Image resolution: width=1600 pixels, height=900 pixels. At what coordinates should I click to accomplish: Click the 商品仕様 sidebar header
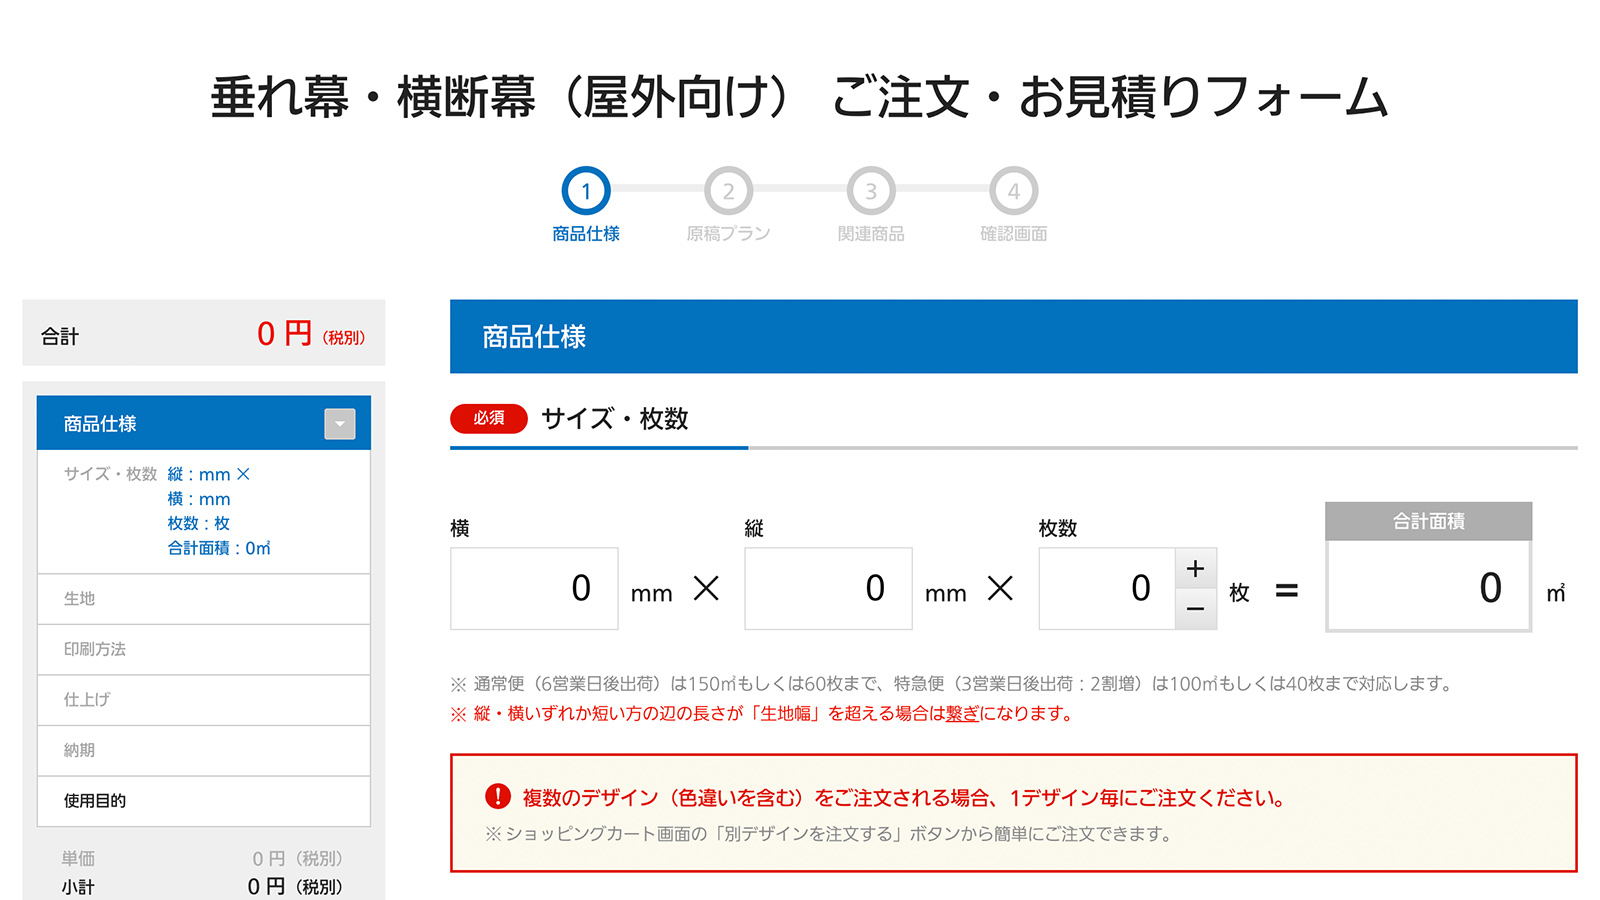tap(180, 424)
